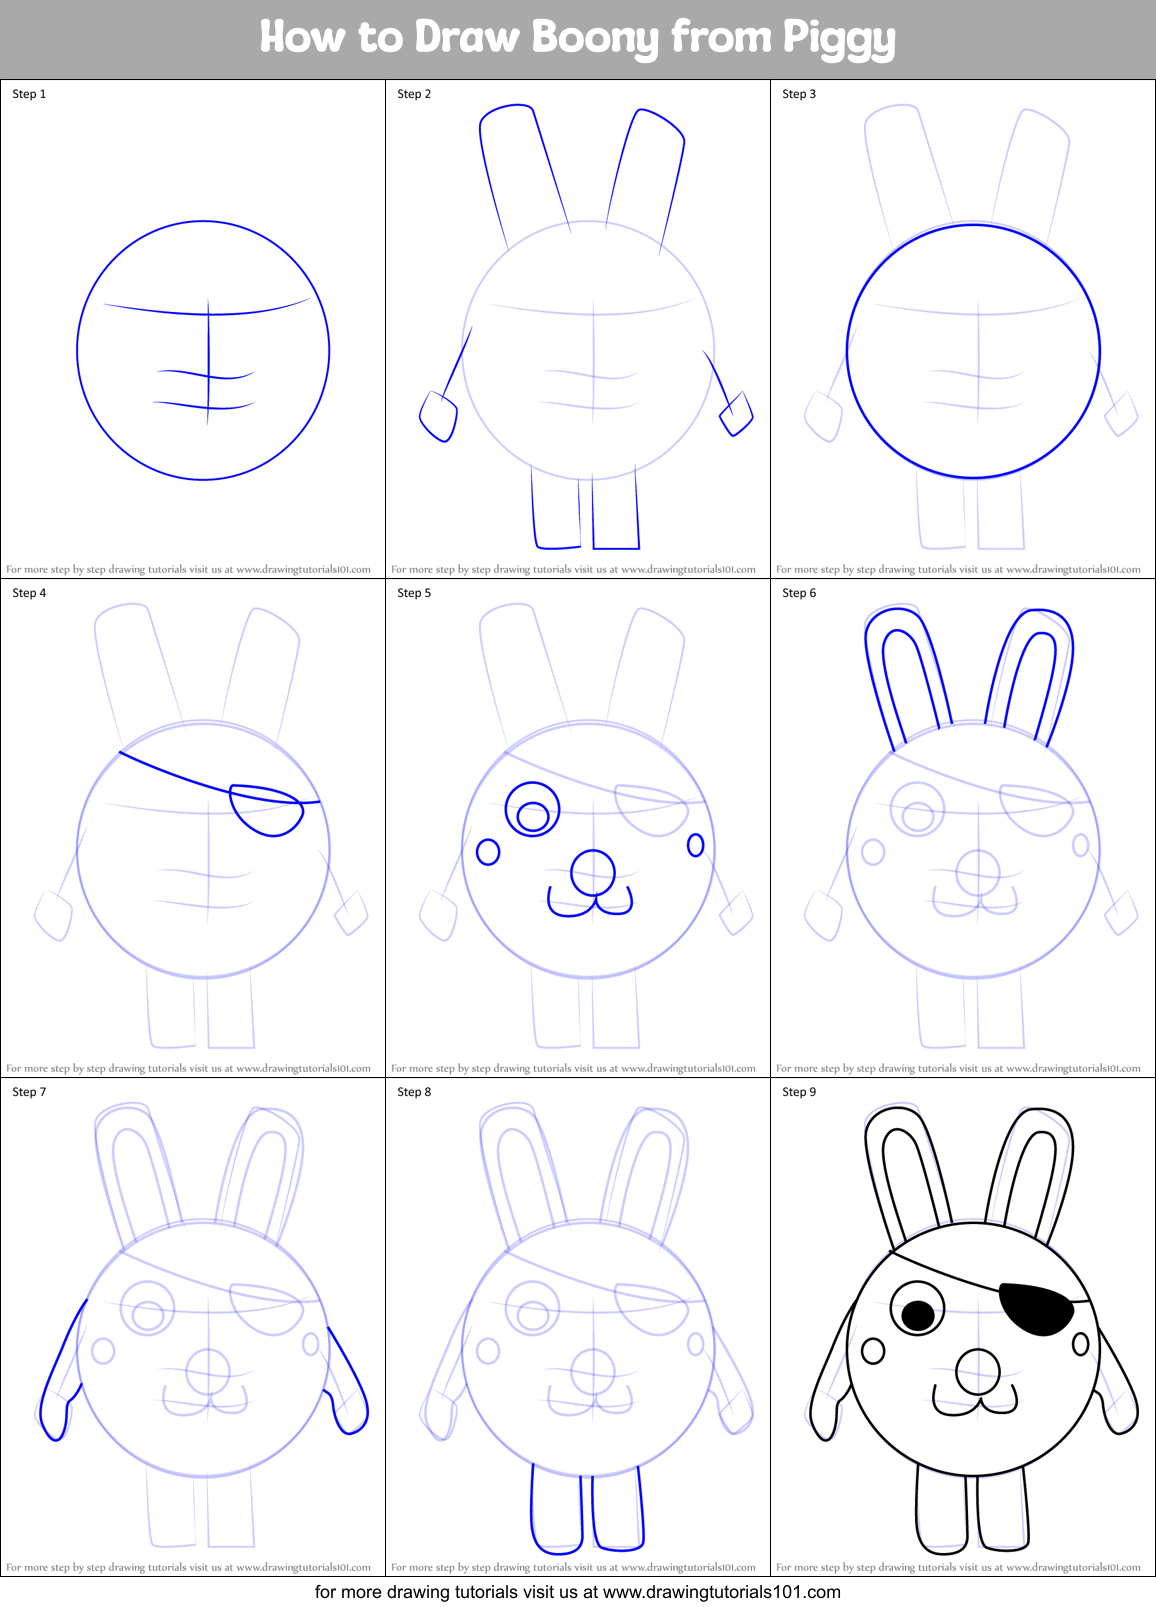
Task: Click the Step 9 panel website credit line
Action: point(958,1567)
